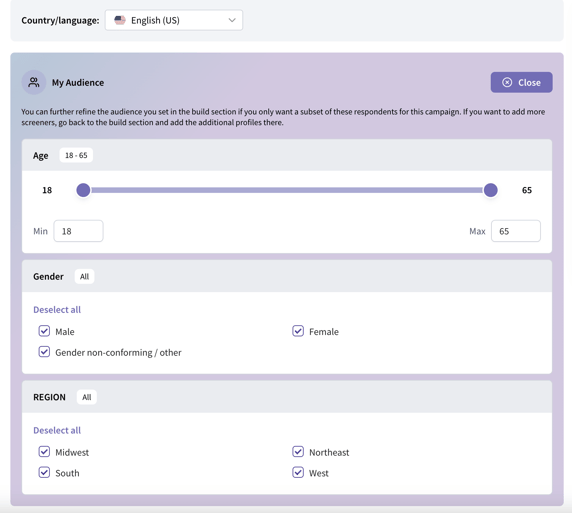
Task: Click Deselect all under REGION
Action: 57,431
